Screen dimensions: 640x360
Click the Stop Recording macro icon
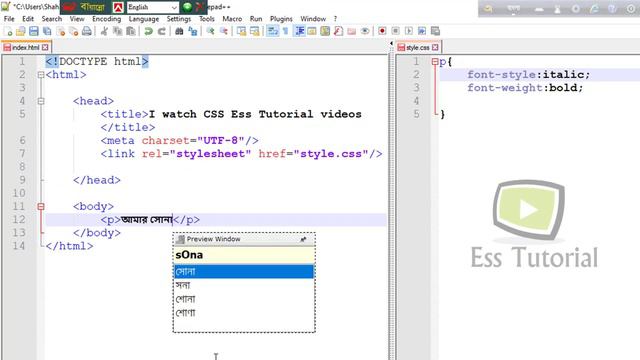[x=396, y=31]
